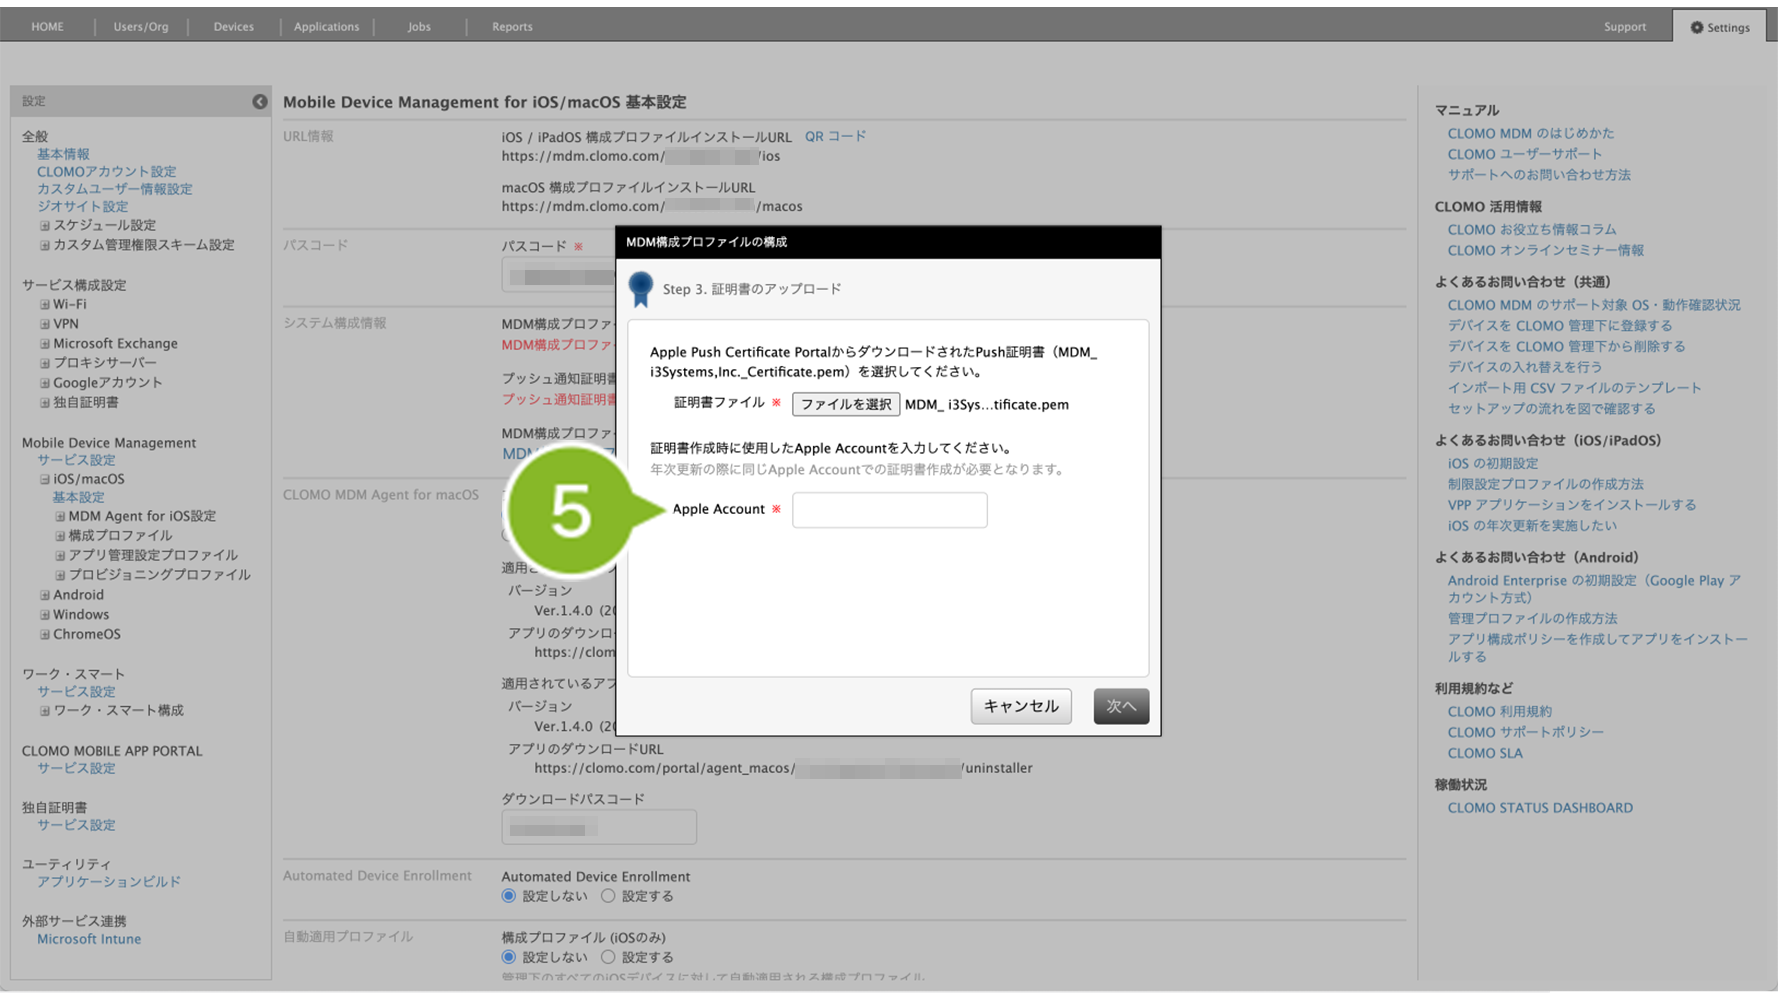
Task: Open the Applications tab
Action: (326, 27)
